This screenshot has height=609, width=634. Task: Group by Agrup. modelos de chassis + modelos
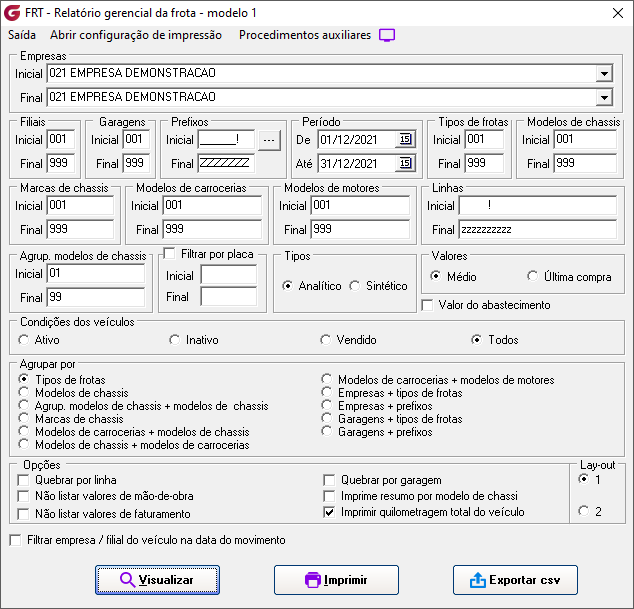(24, 405)
